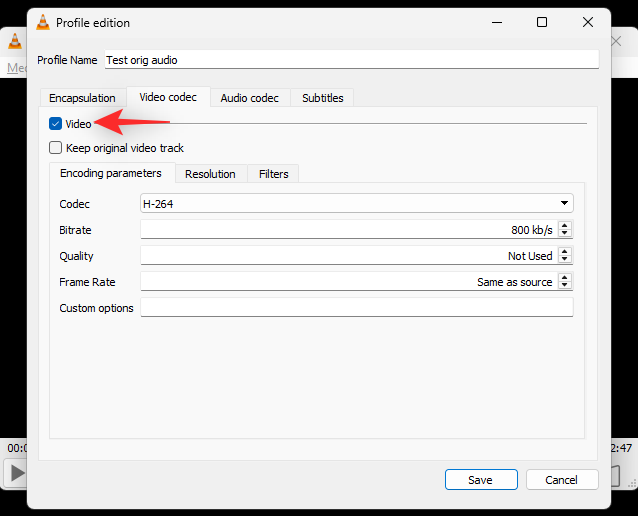Screen dimensions: 638x516
Task: Click the VLC cone icon in title bar
Action: coord(43,22)
